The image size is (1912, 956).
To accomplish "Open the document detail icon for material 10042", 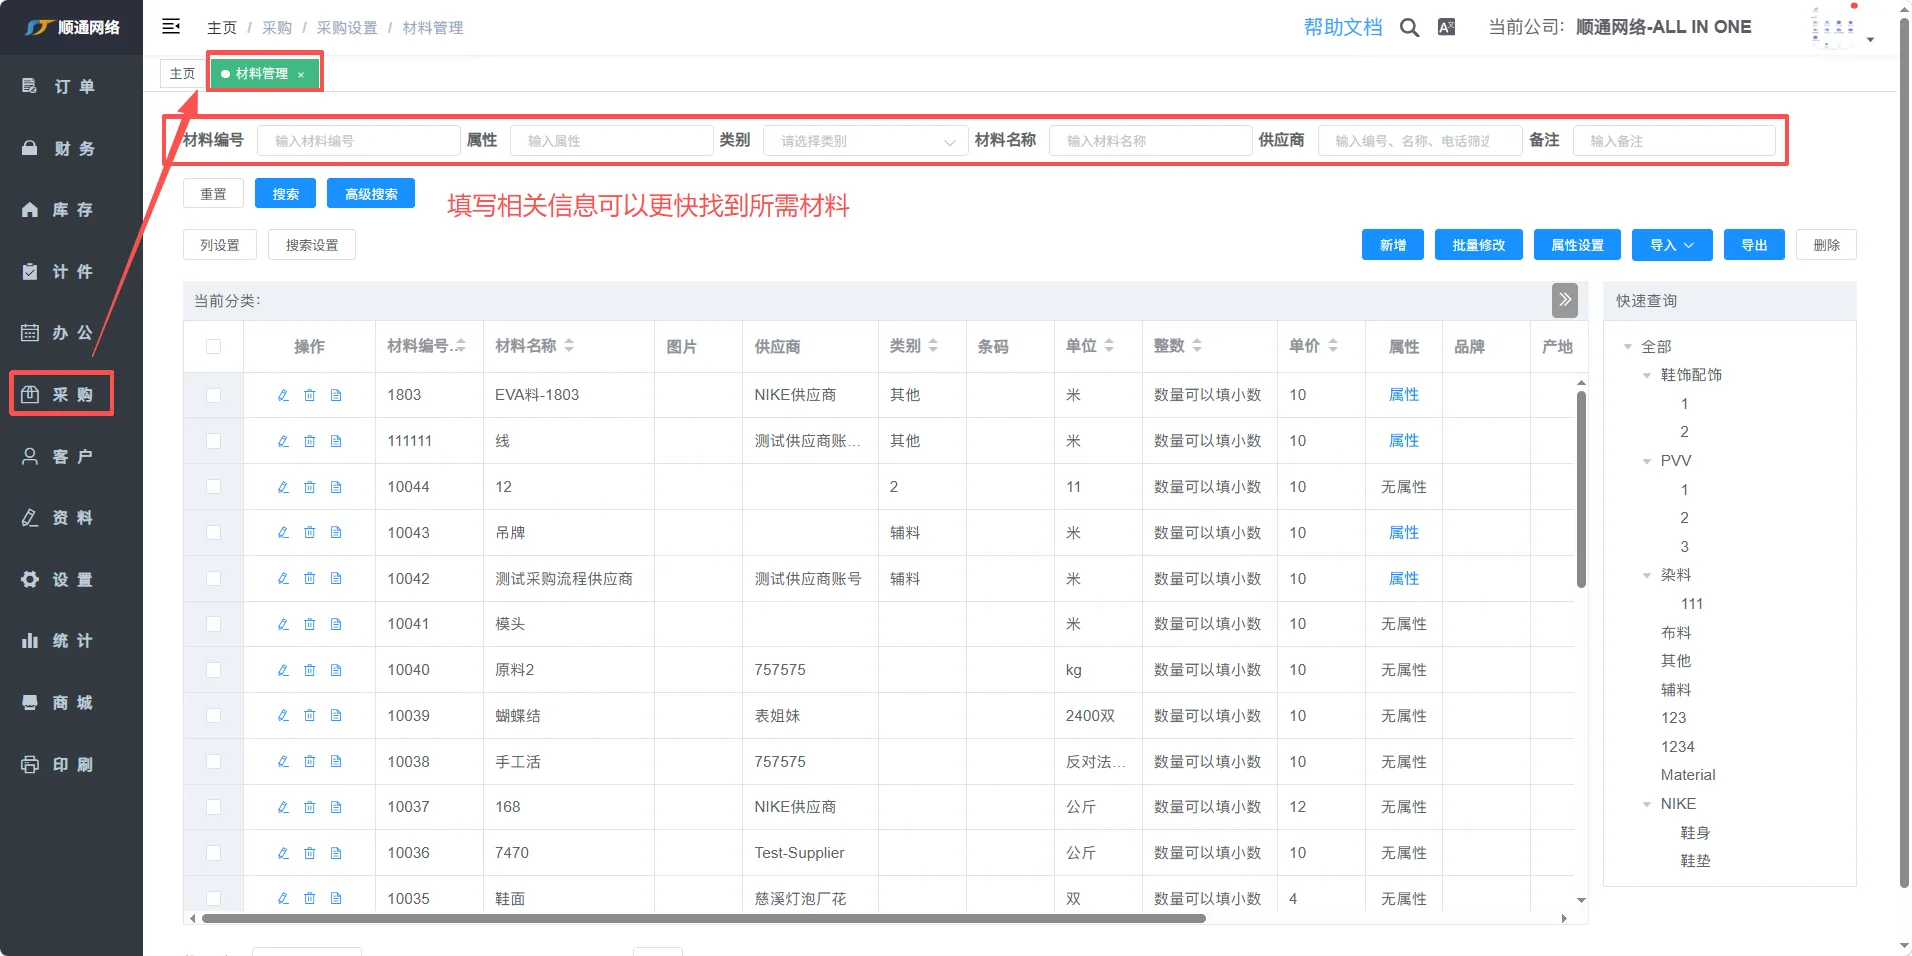I will click(336, 579).
